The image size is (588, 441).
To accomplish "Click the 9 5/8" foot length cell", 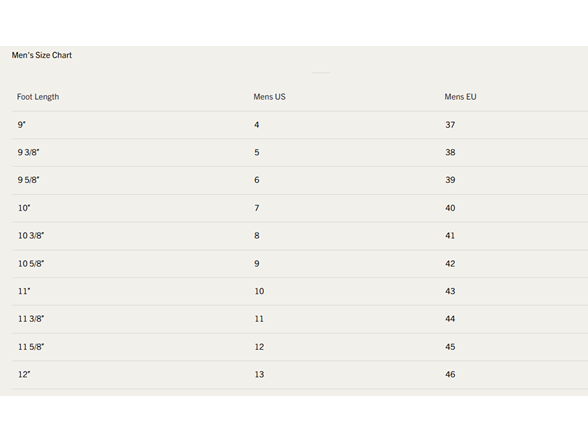I will coord(28,180).
